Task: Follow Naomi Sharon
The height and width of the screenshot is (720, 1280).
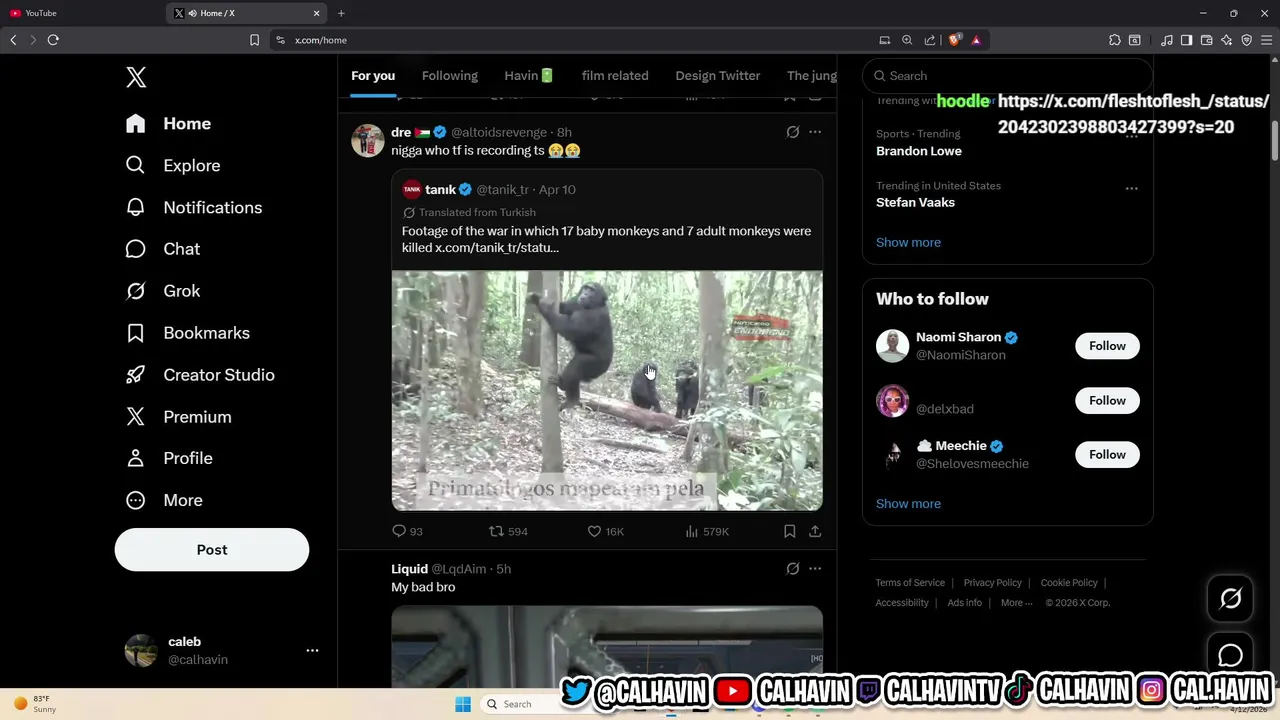Action: tap(1107, 346)
